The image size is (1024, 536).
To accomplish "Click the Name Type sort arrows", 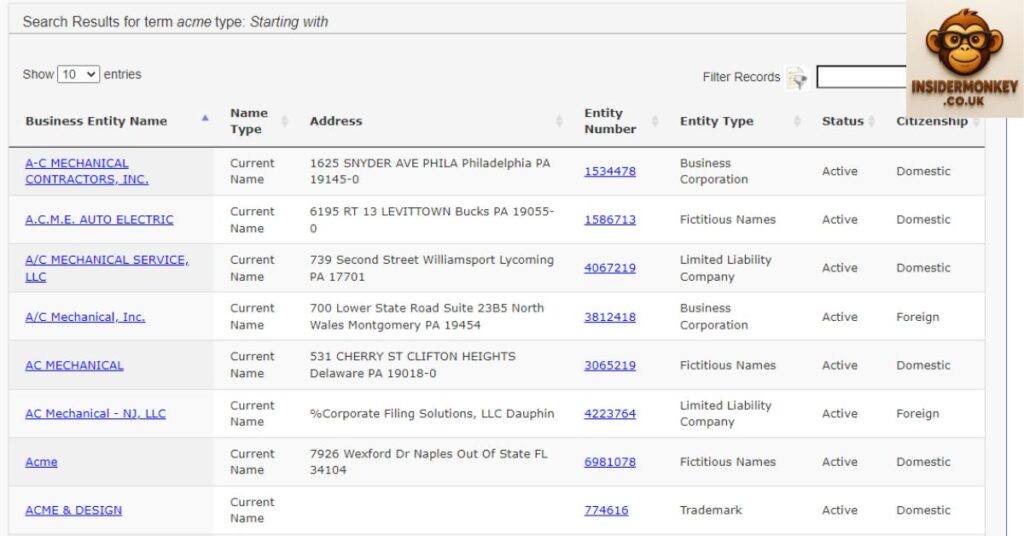I will [285, 121].
